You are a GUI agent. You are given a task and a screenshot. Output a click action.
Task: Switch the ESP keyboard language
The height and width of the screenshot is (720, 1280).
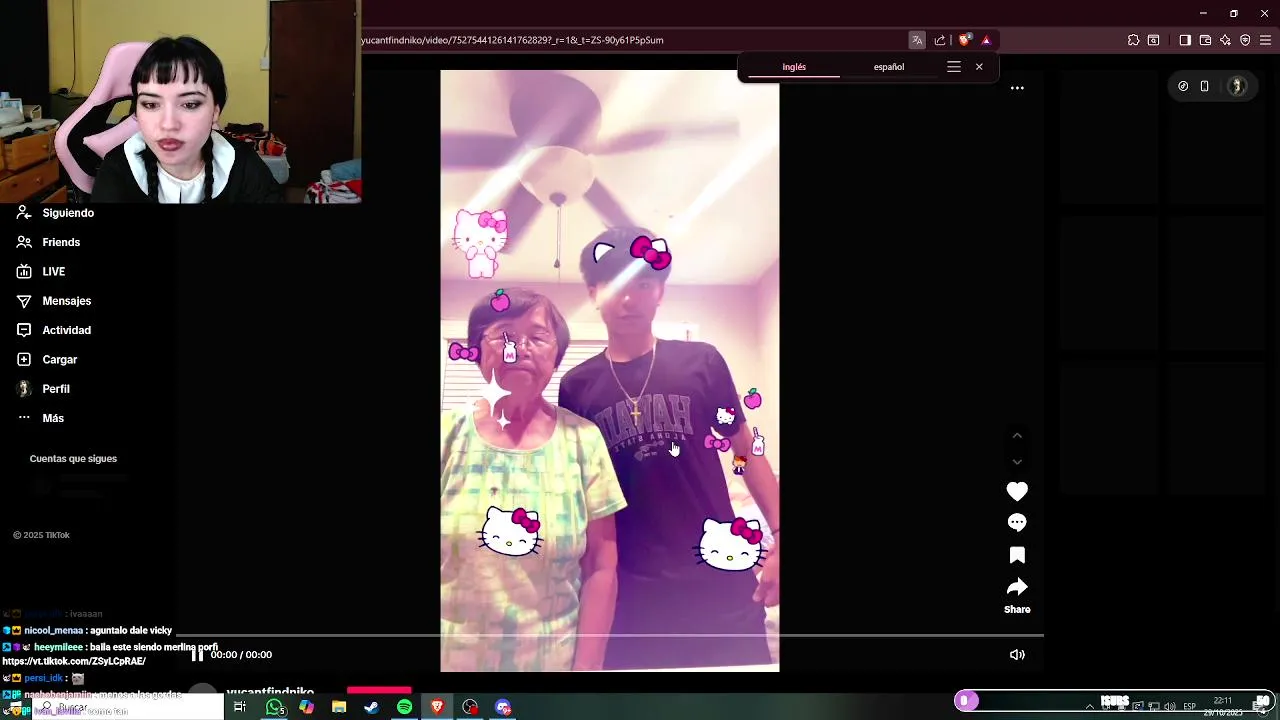point(1190,707)
